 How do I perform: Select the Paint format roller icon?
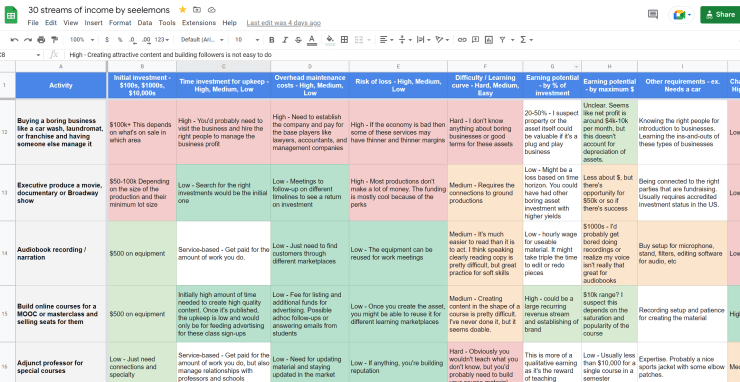coord(54,40)
